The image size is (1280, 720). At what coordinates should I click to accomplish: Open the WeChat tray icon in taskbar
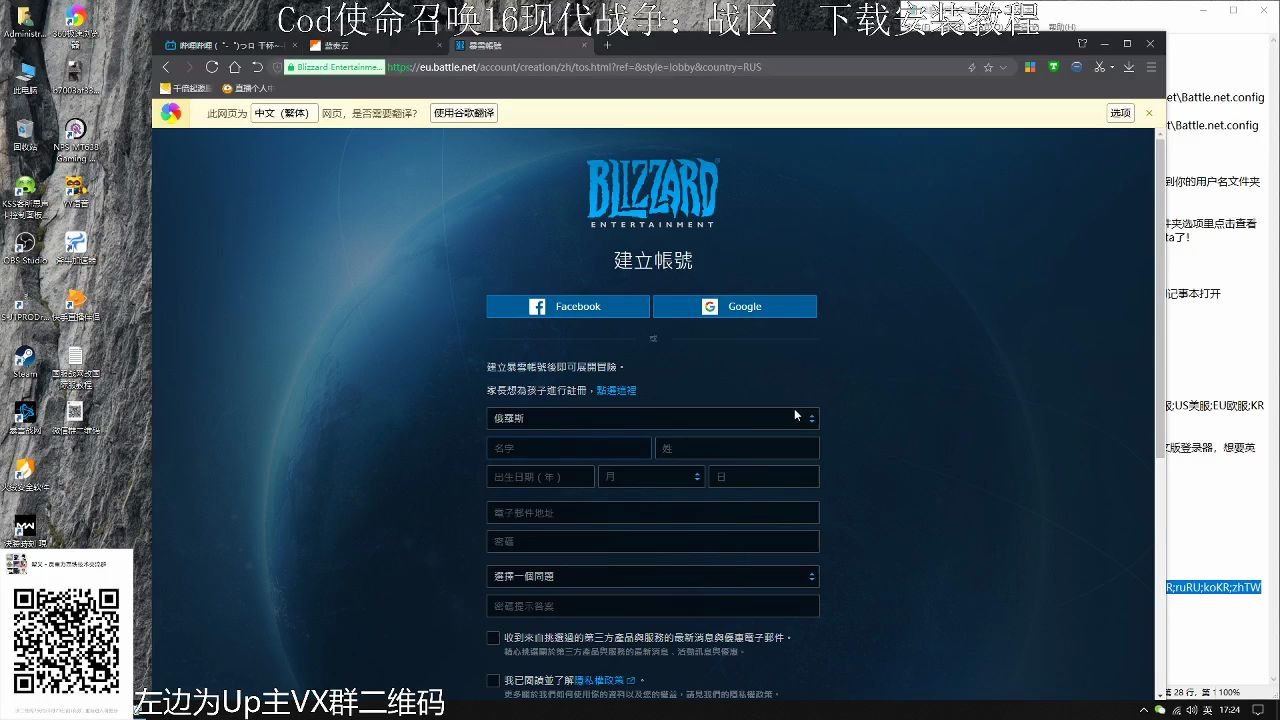pos(1160,710)
